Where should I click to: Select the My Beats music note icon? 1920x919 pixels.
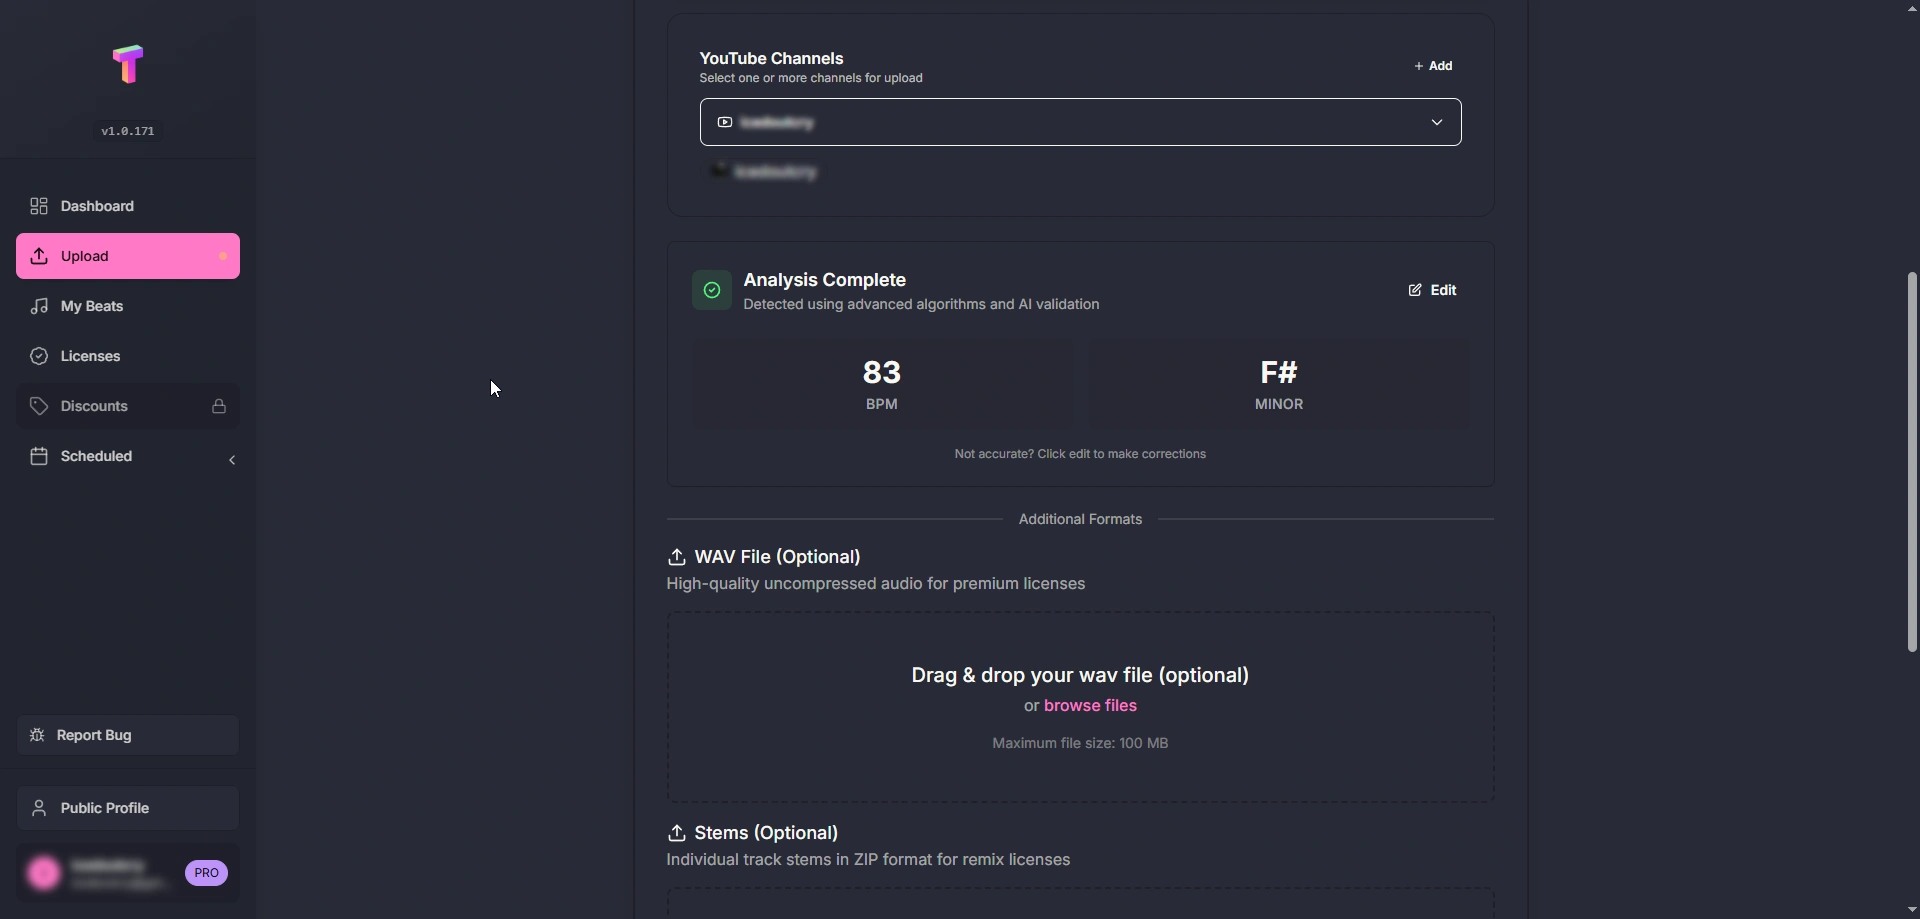tap(39, 306)
